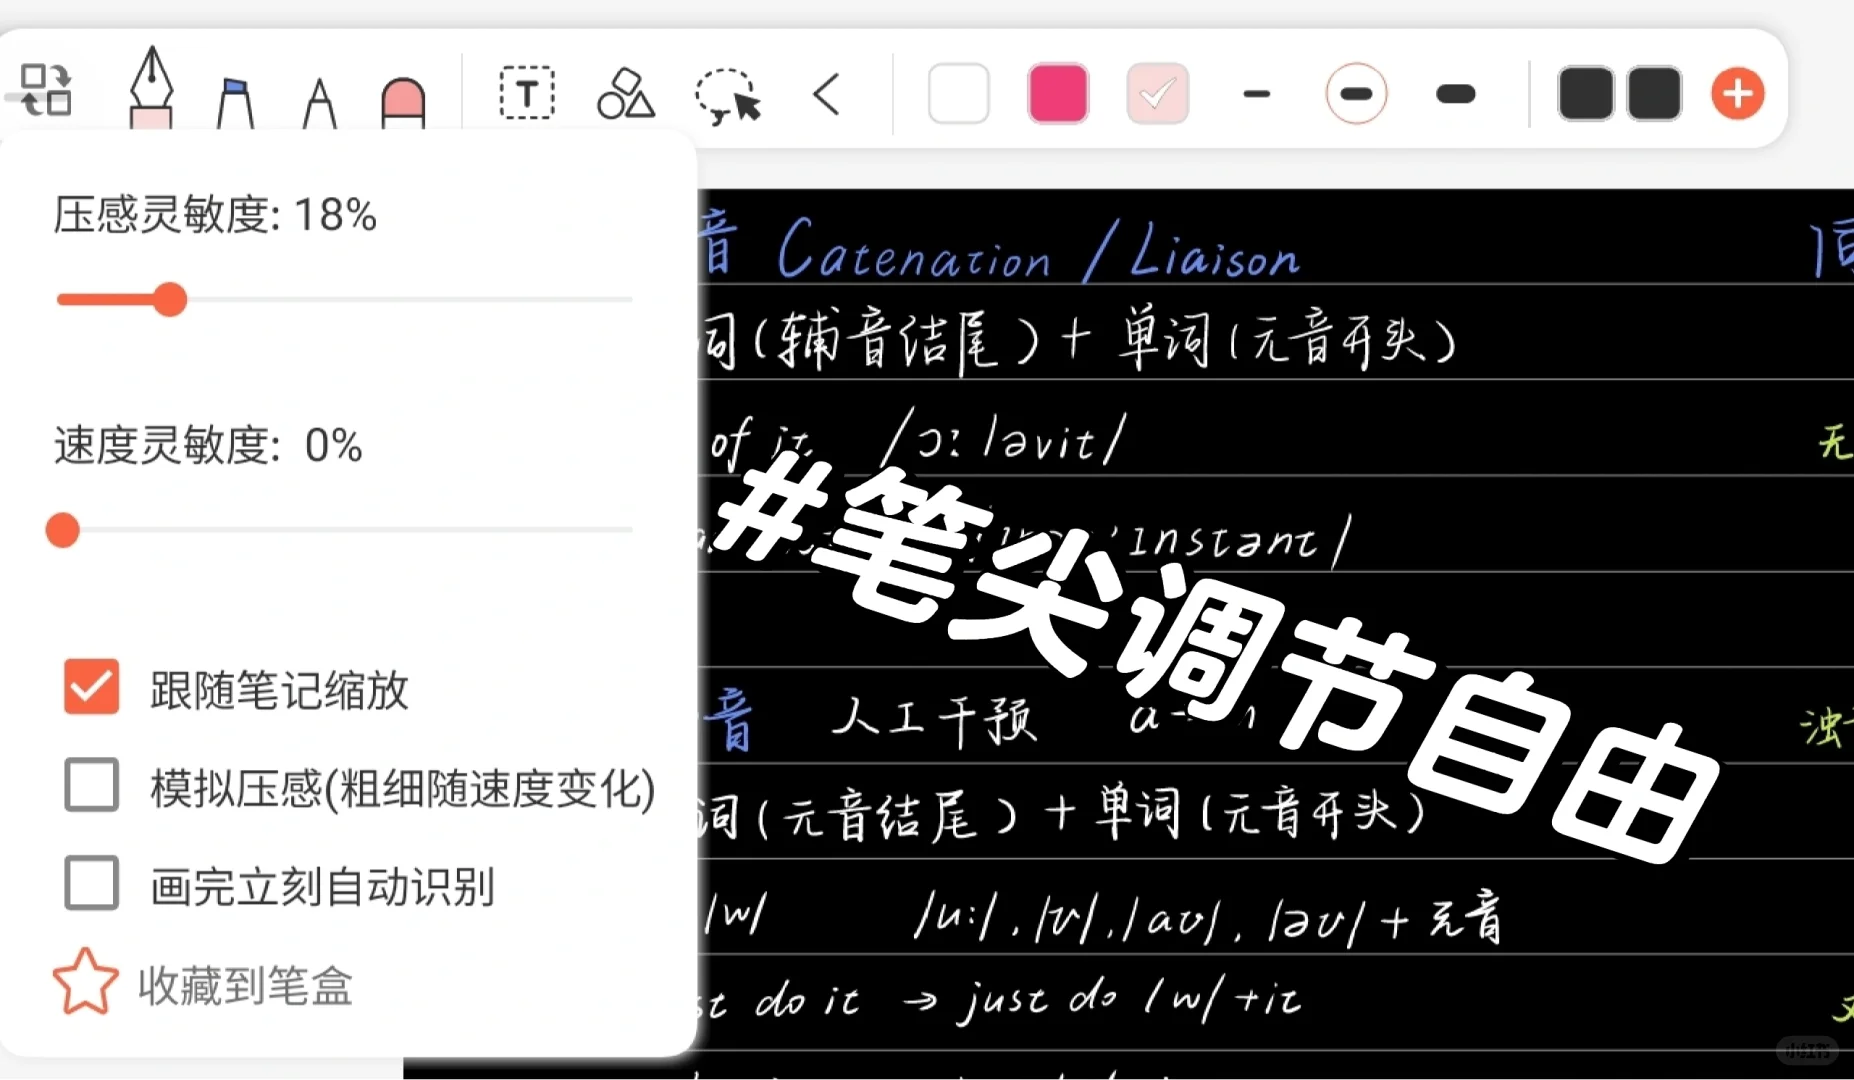Add a new pen with the plus button
Viewport: 1854px width, 1080px height.
pyautogui.click(x=1737, y=93)
